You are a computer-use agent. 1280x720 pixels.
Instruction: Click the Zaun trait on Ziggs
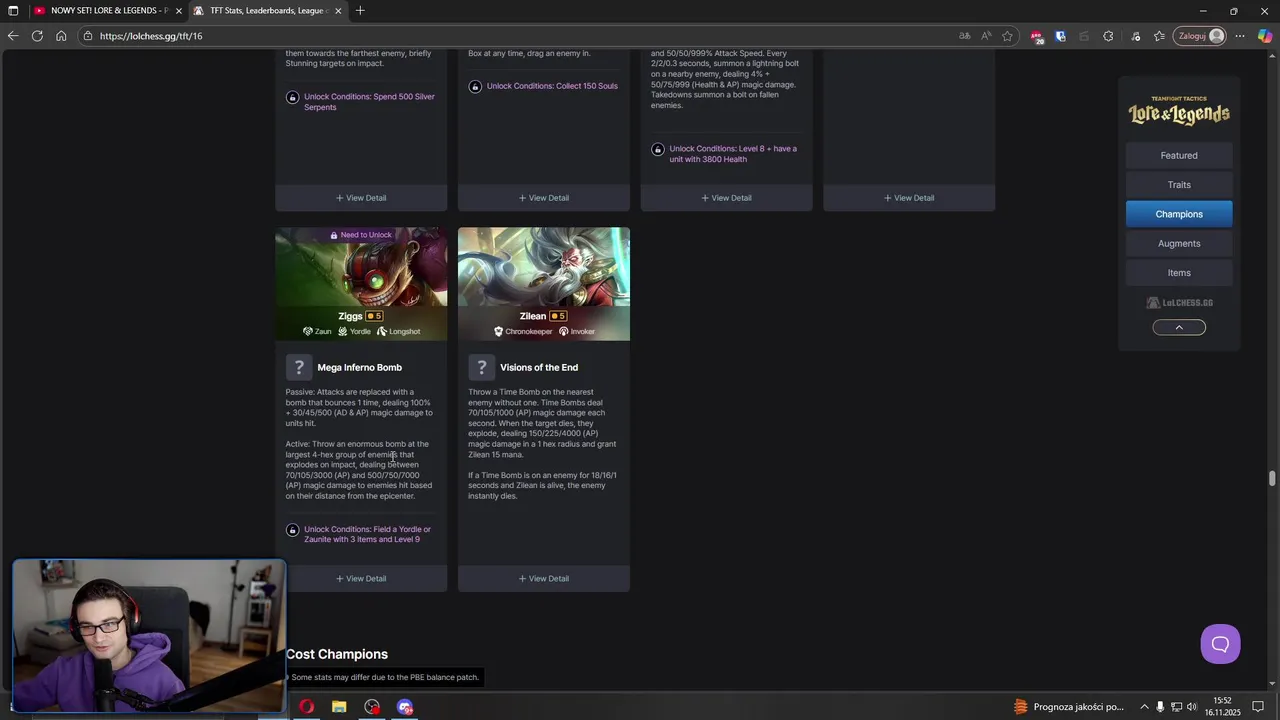click(317, 331)
